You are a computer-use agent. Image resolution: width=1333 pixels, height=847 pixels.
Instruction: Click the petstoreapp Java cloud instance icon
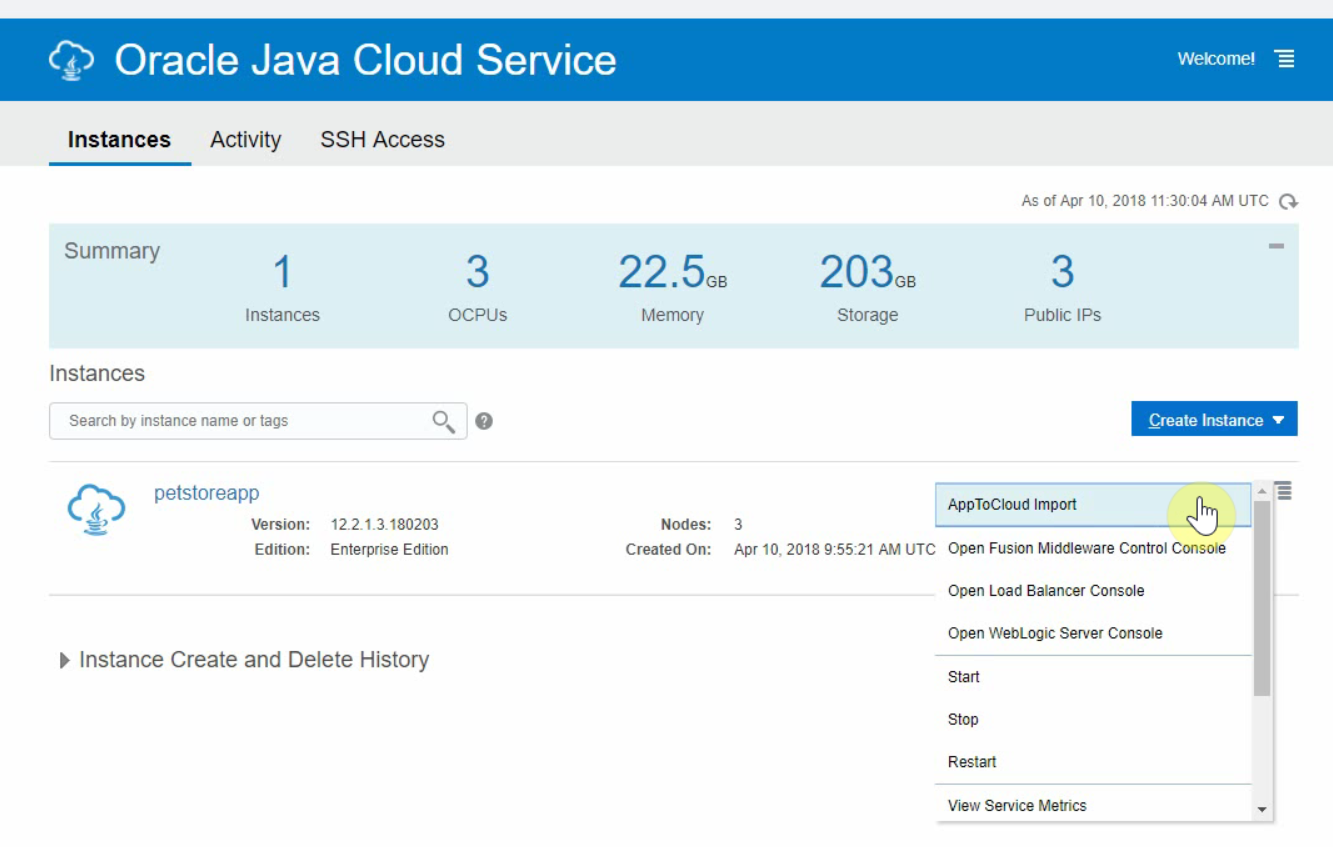coord(96,510)
